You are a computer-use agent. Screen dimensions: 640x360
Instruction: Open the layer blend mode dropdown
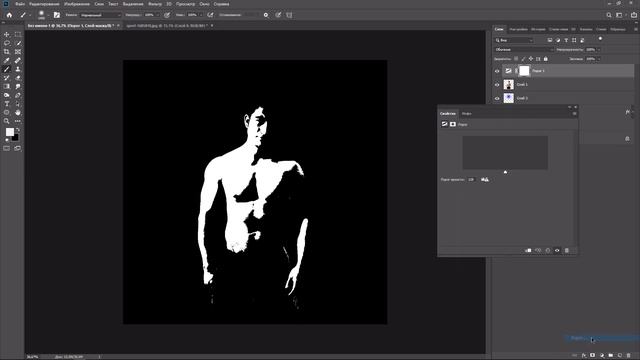tap(524, 49)
